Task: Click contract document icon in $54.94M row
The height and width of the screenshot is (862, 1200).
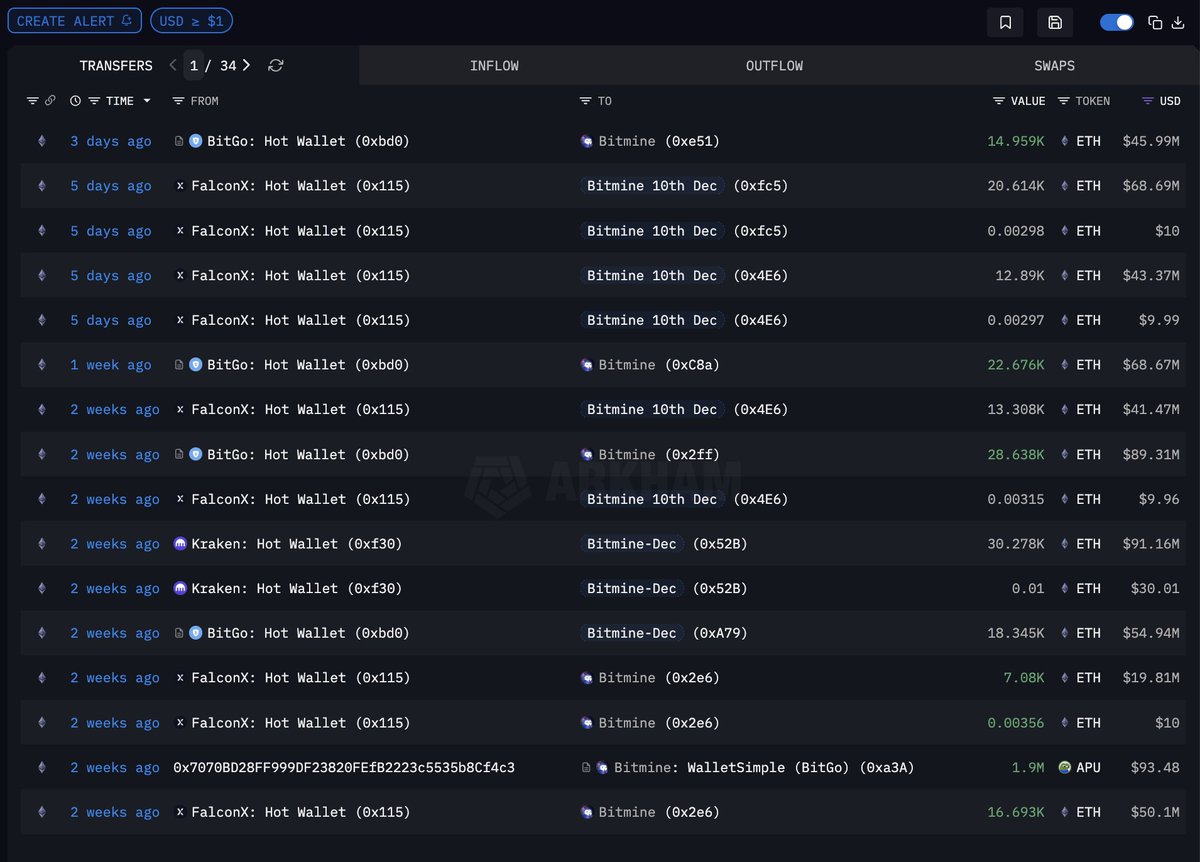Action: pyautogui.click(x=179, y=633)
